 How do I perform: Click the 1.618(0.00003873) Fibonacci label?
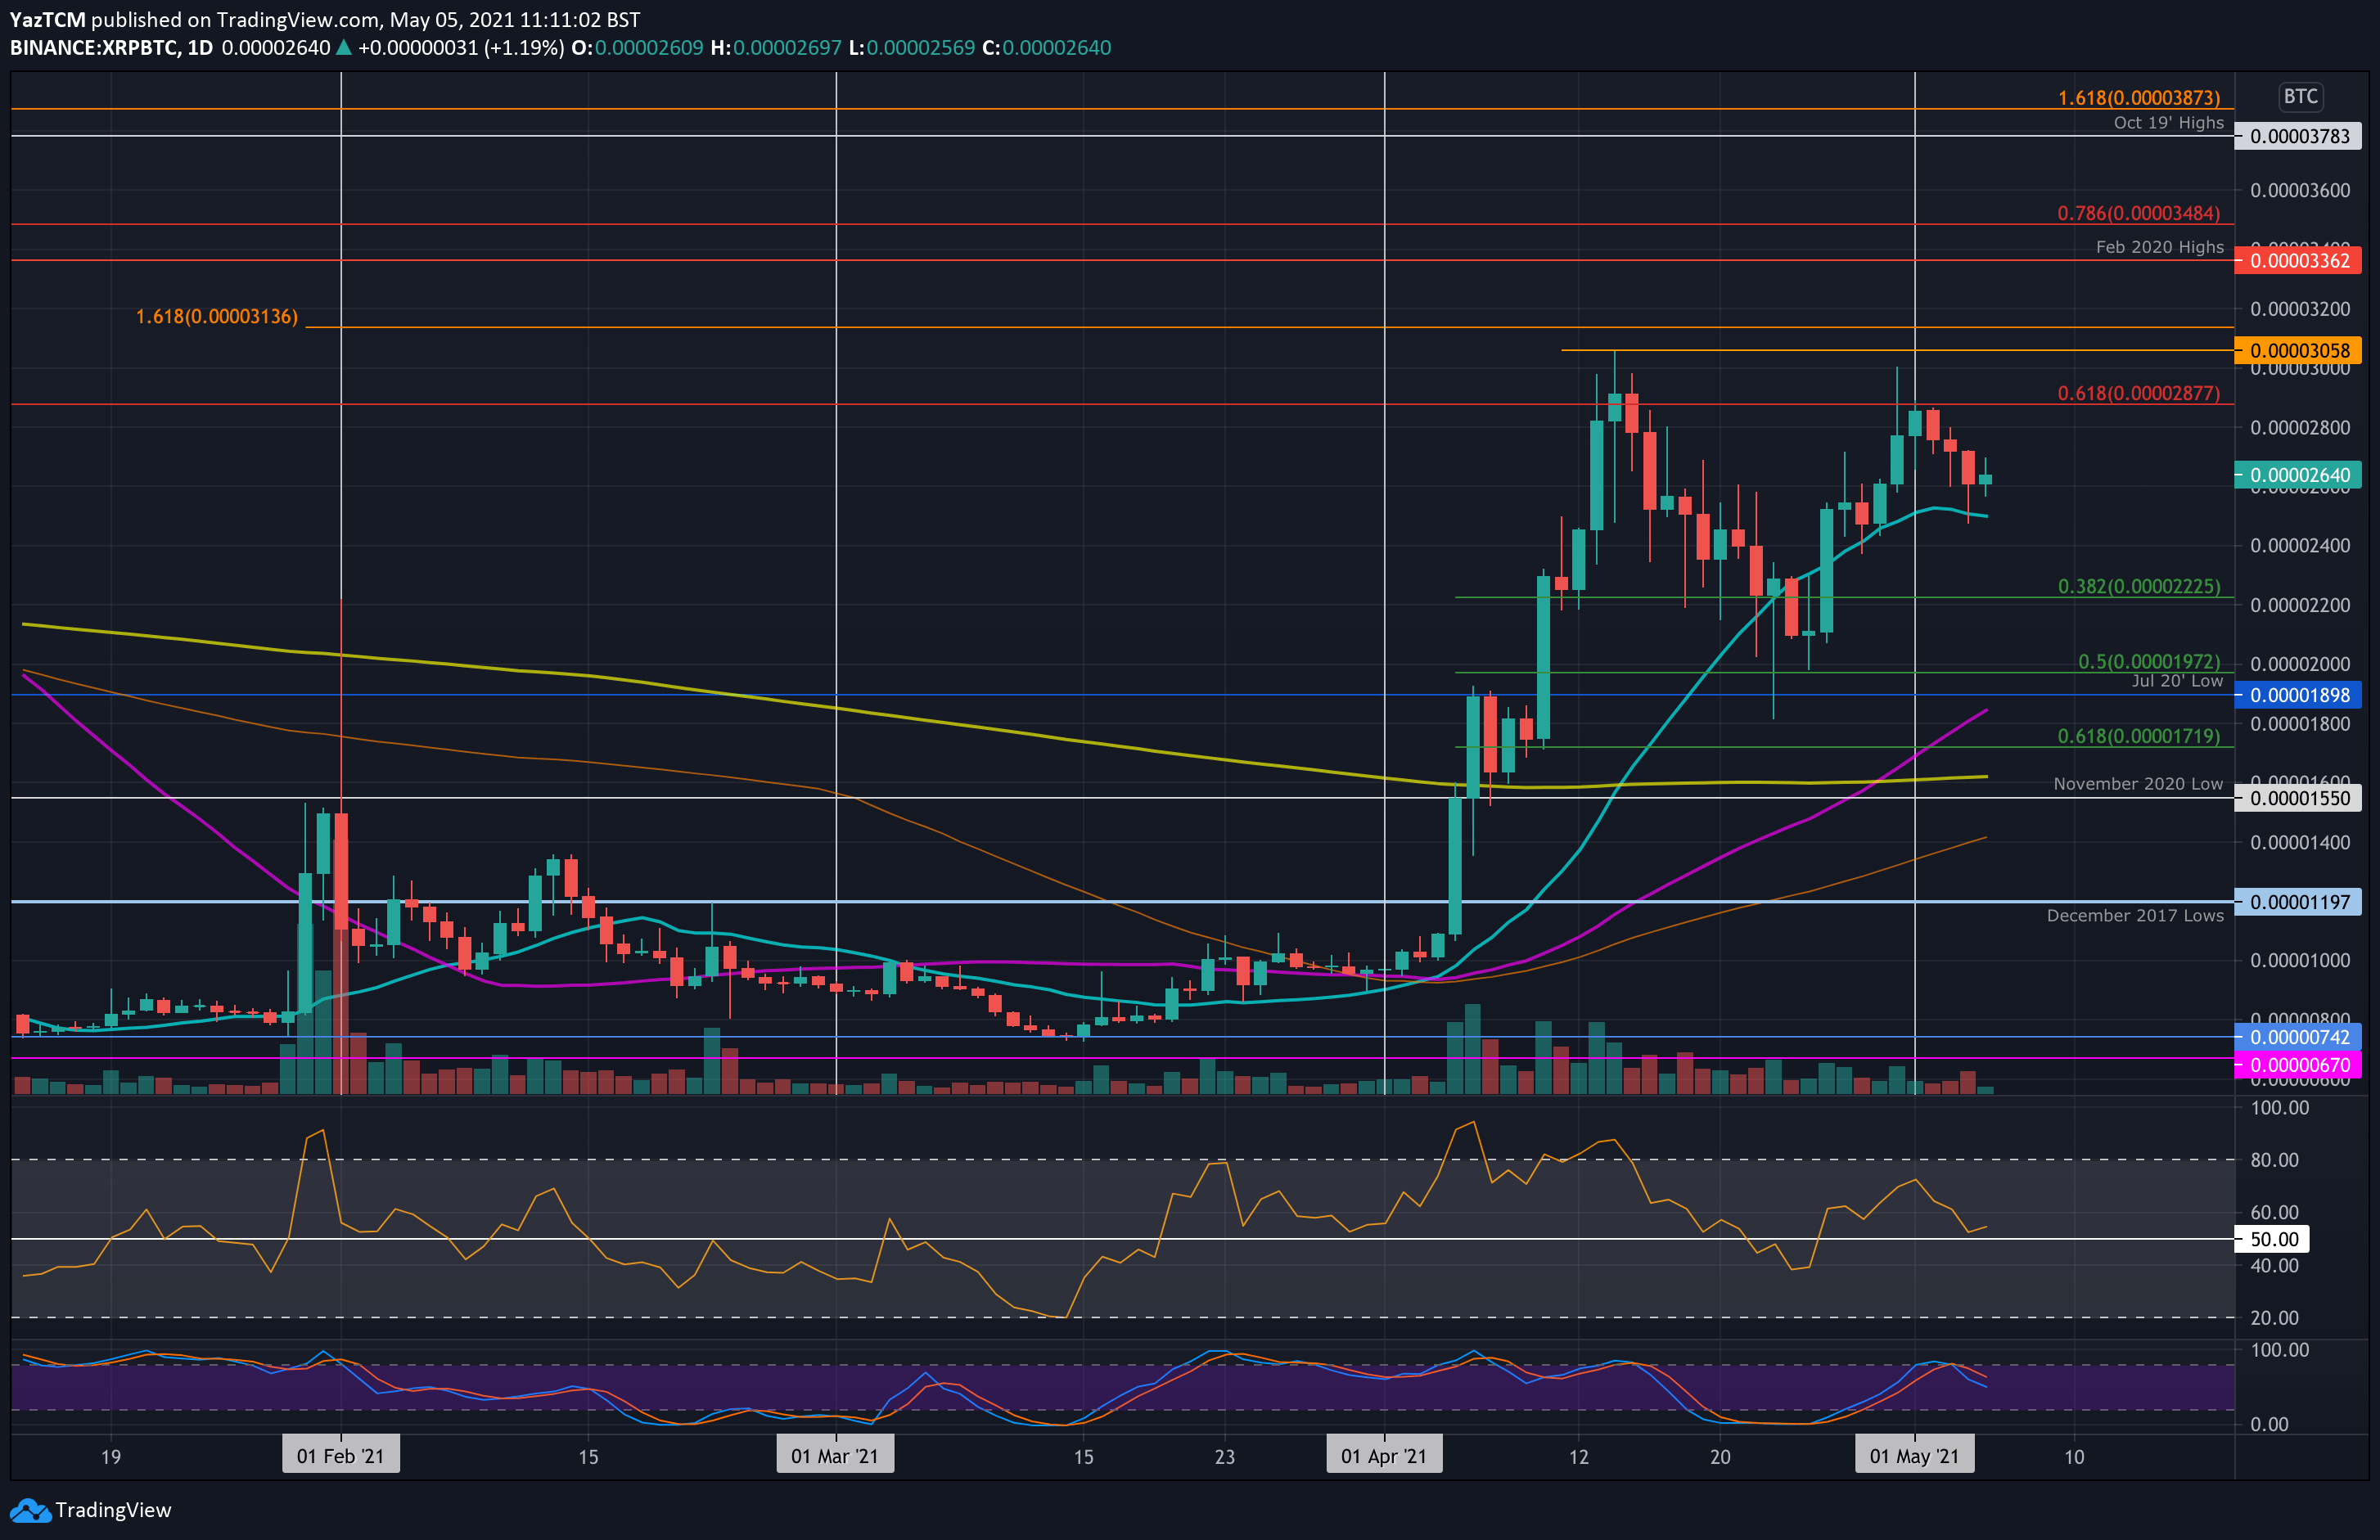pyautogui.click(x=2138, y=98)
